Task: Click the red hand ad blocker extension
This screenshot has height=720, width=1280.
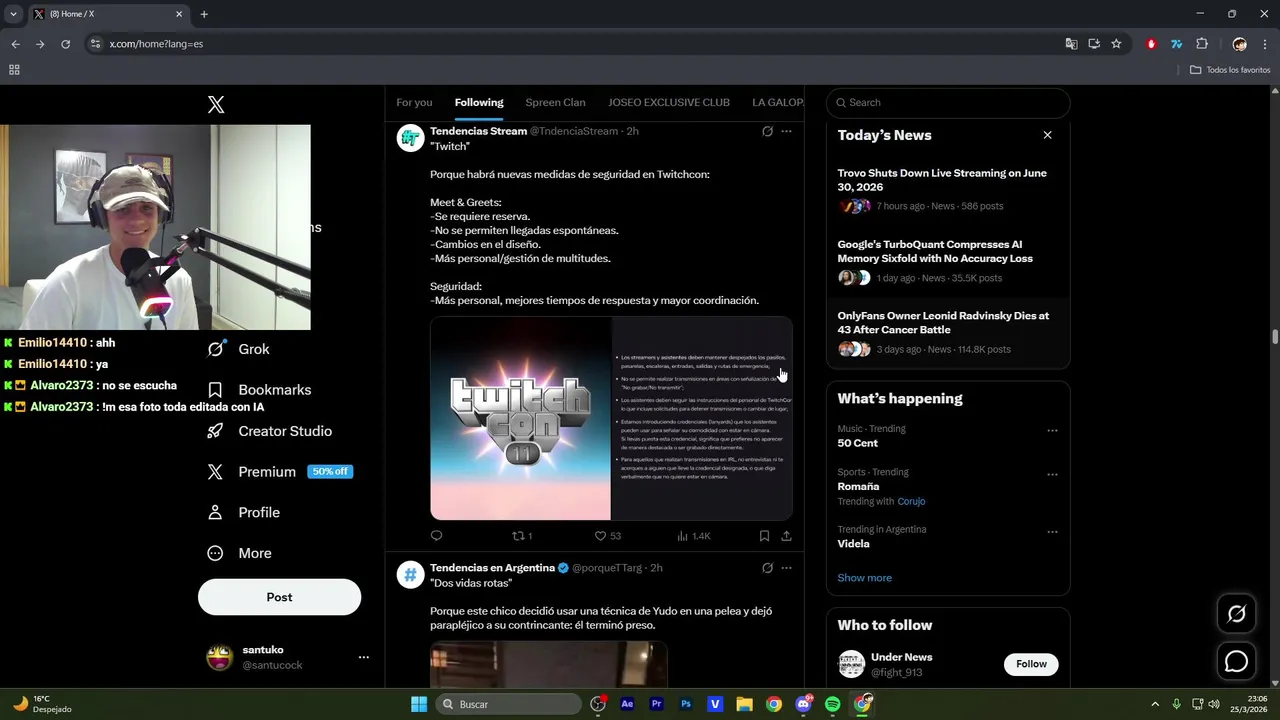Action: [x=1151, y=44]
